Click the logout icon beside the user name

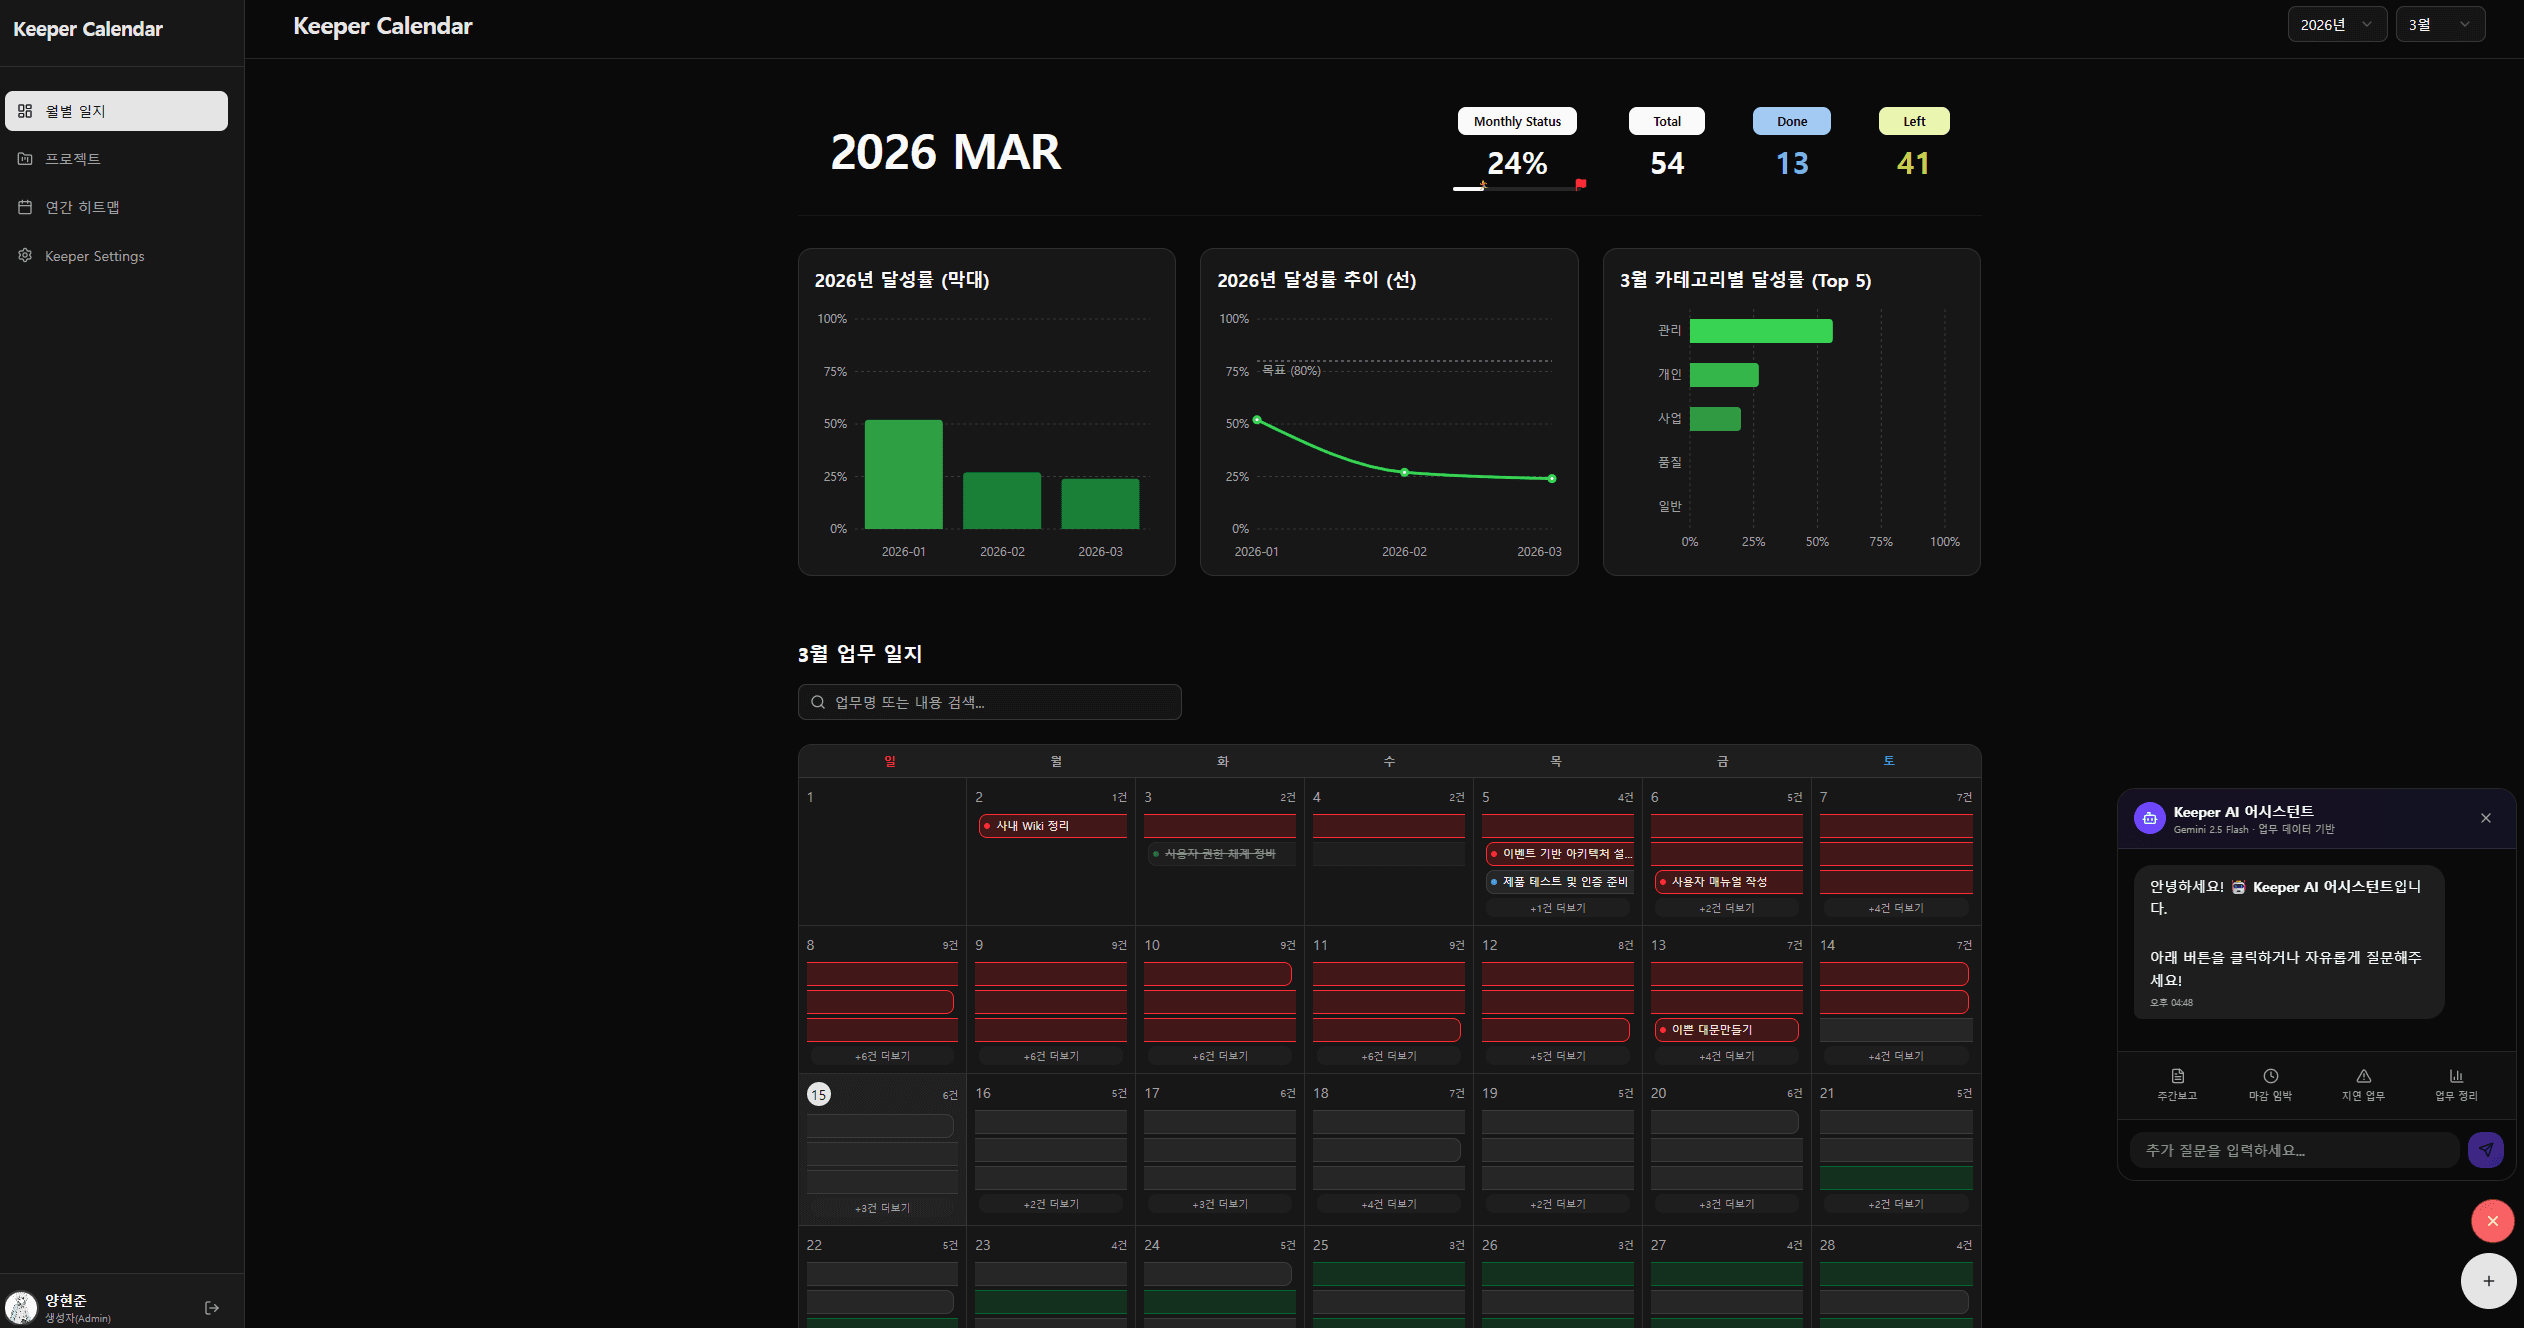(211, 1307)
